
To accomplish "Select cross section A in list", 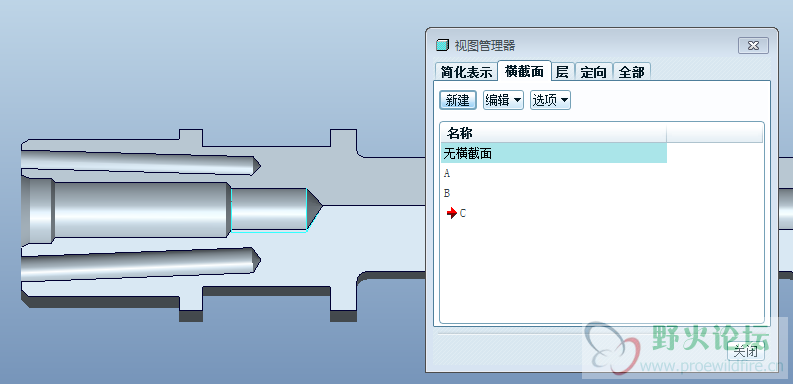I will click(554, 174).
